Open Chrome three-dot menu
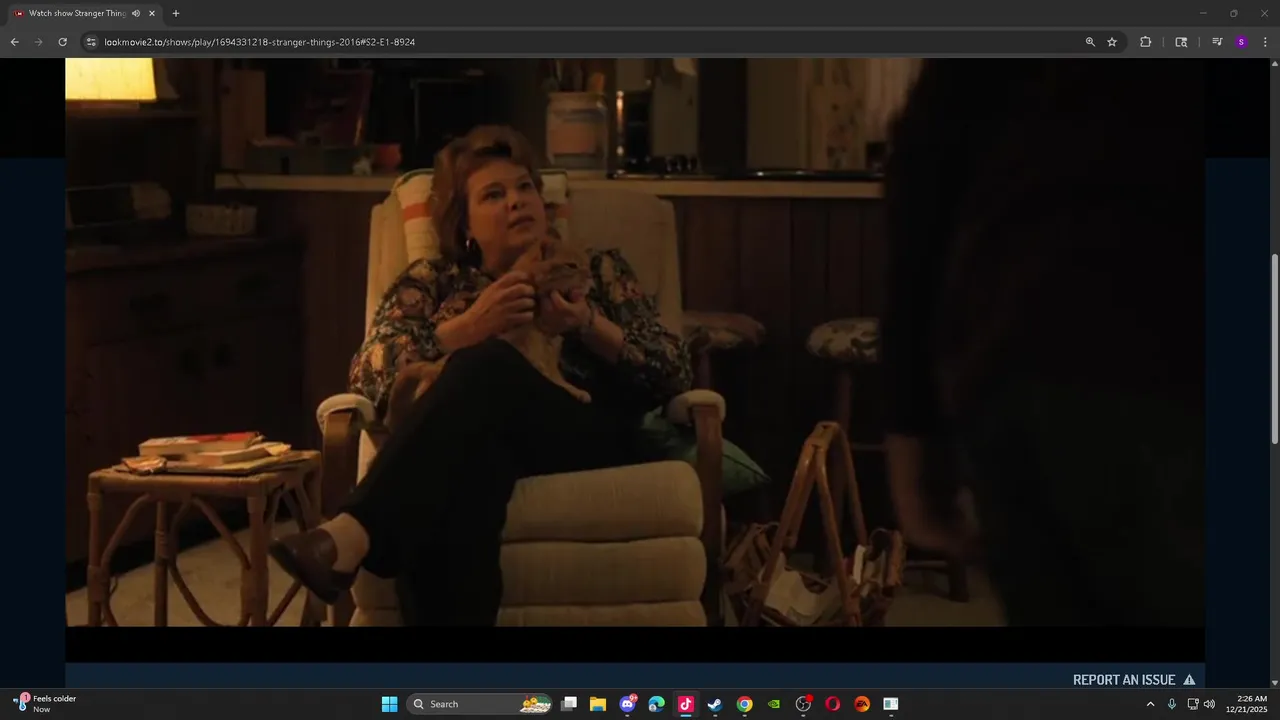Viewport: 1280px width, 720px height. click(1265, 42)
